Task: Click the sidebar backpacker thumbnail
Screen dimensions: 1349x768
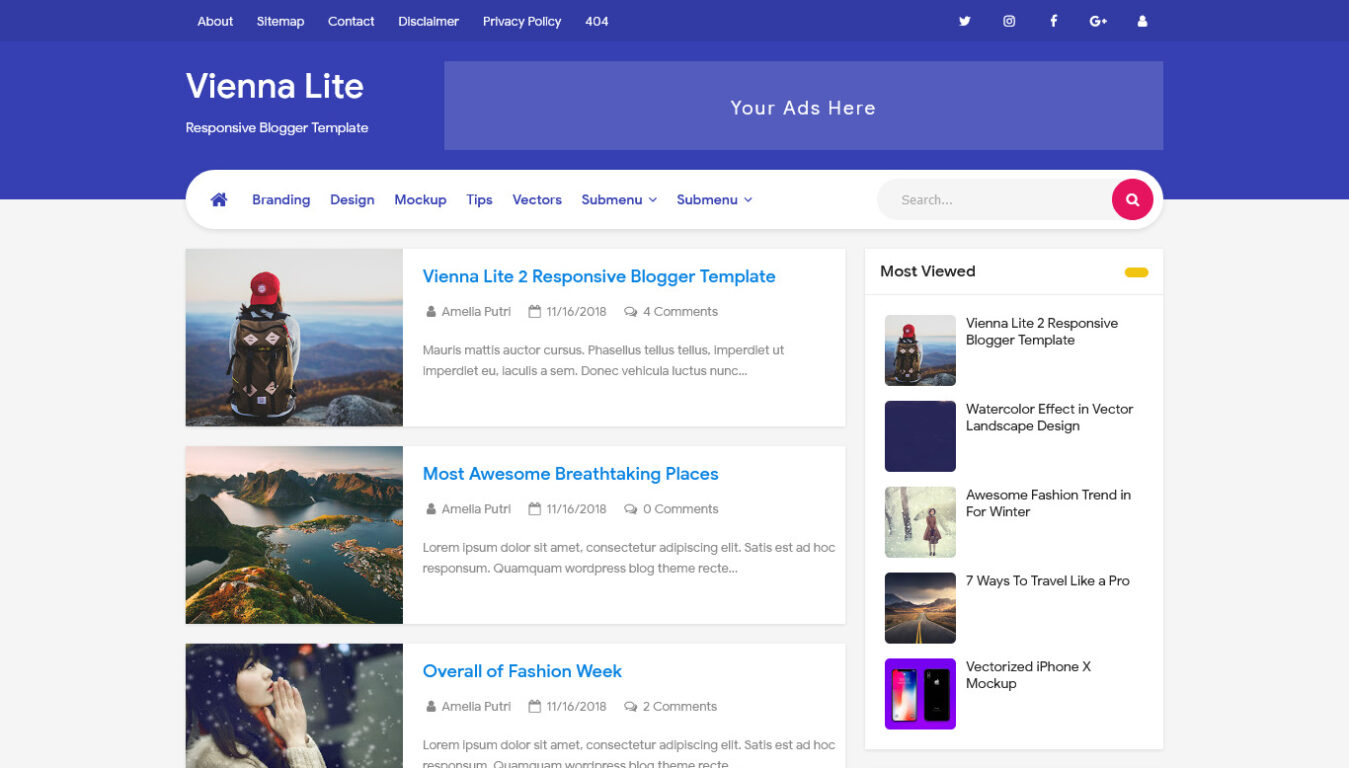Action: 920,350
